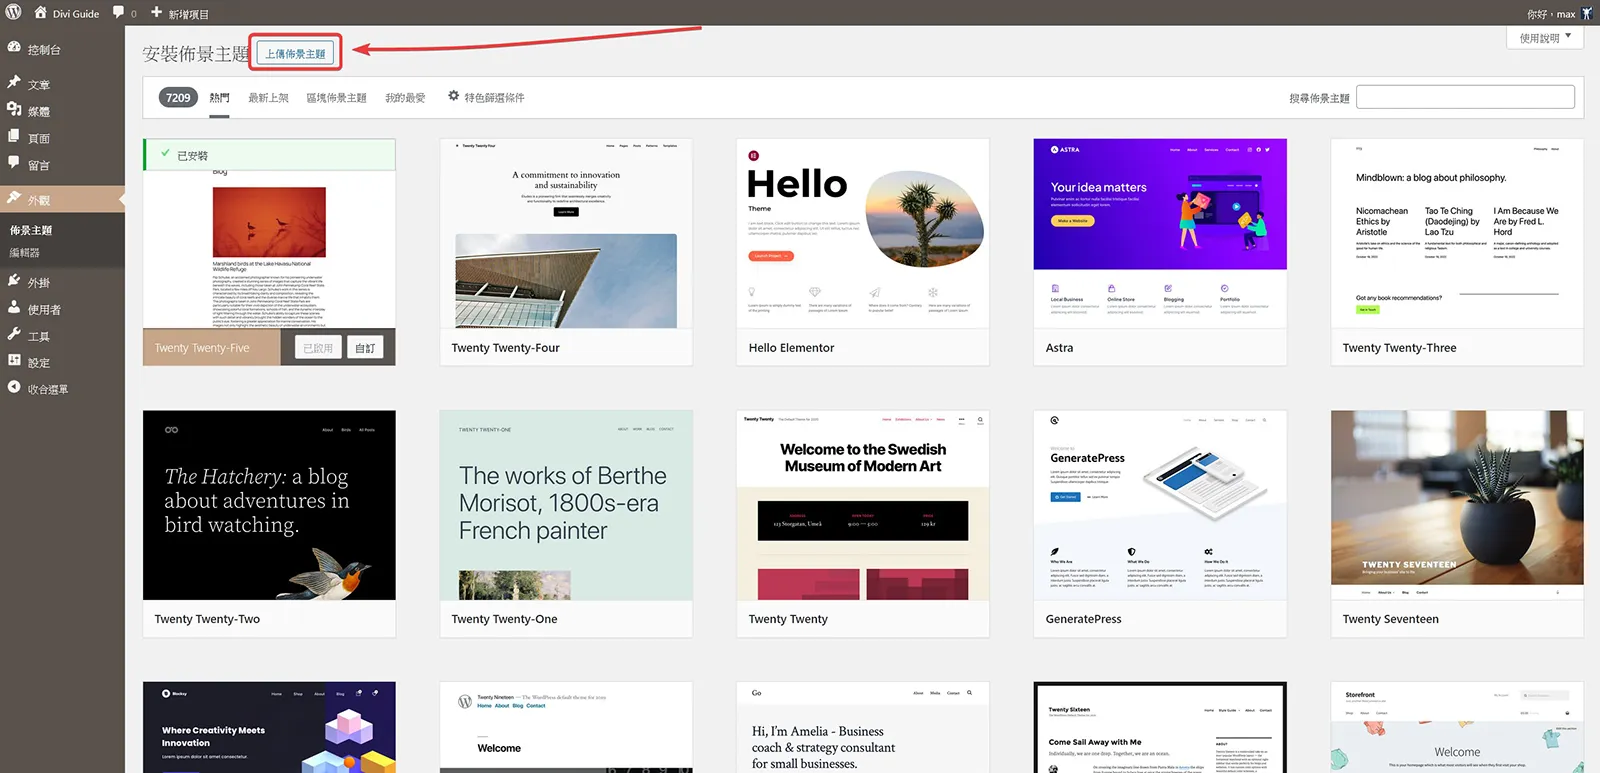Click the Upload Theme button
1600x773 pixels.
(x=295, y=54)
